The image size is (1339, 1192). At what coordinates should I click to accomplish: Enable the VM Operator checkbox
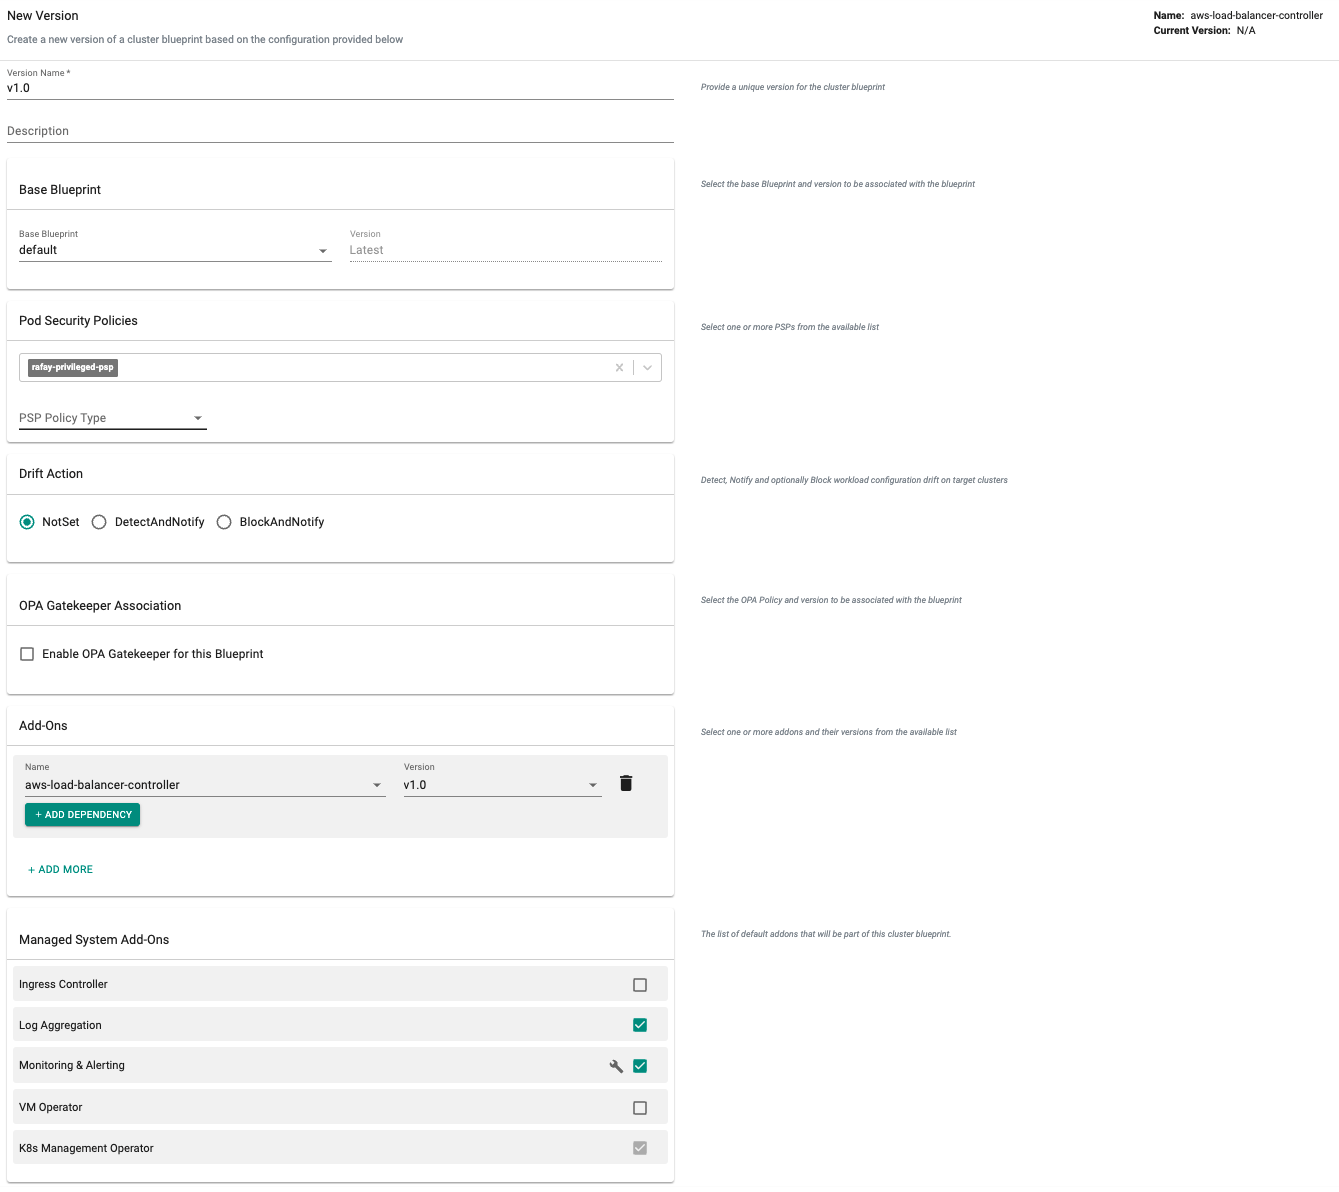click(640, 1108)
